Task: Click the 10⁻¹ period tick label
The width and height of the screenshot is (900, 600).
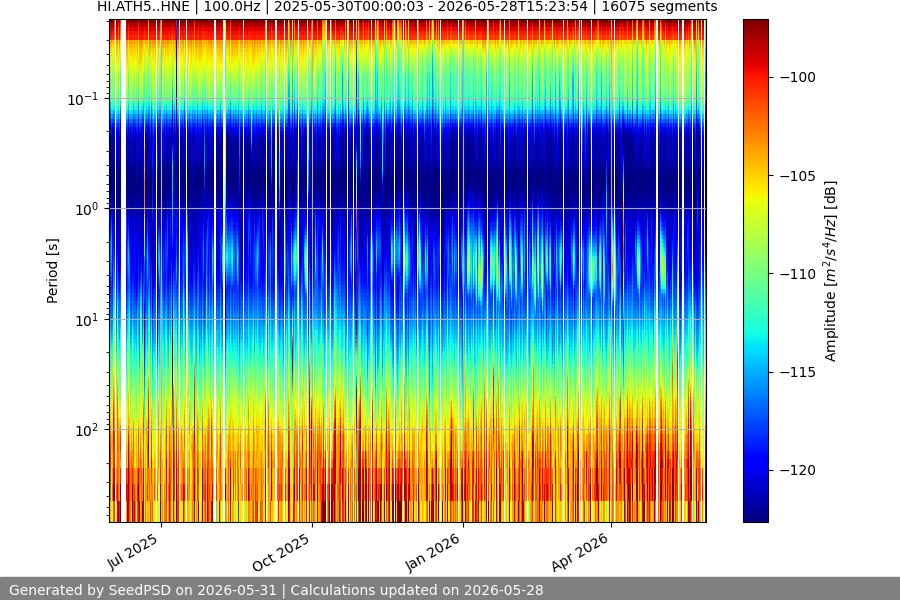Action: tap(83, 99)
